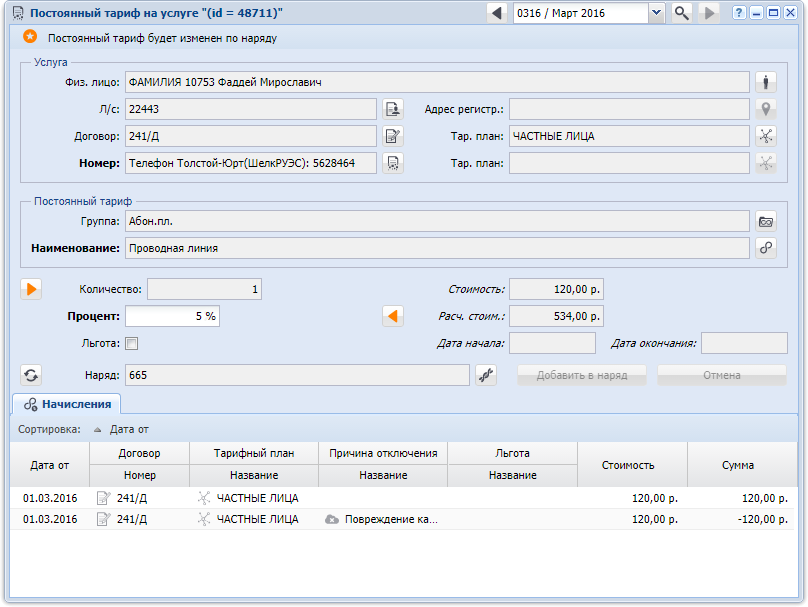Click the Дата окончания field

point(744,343)
